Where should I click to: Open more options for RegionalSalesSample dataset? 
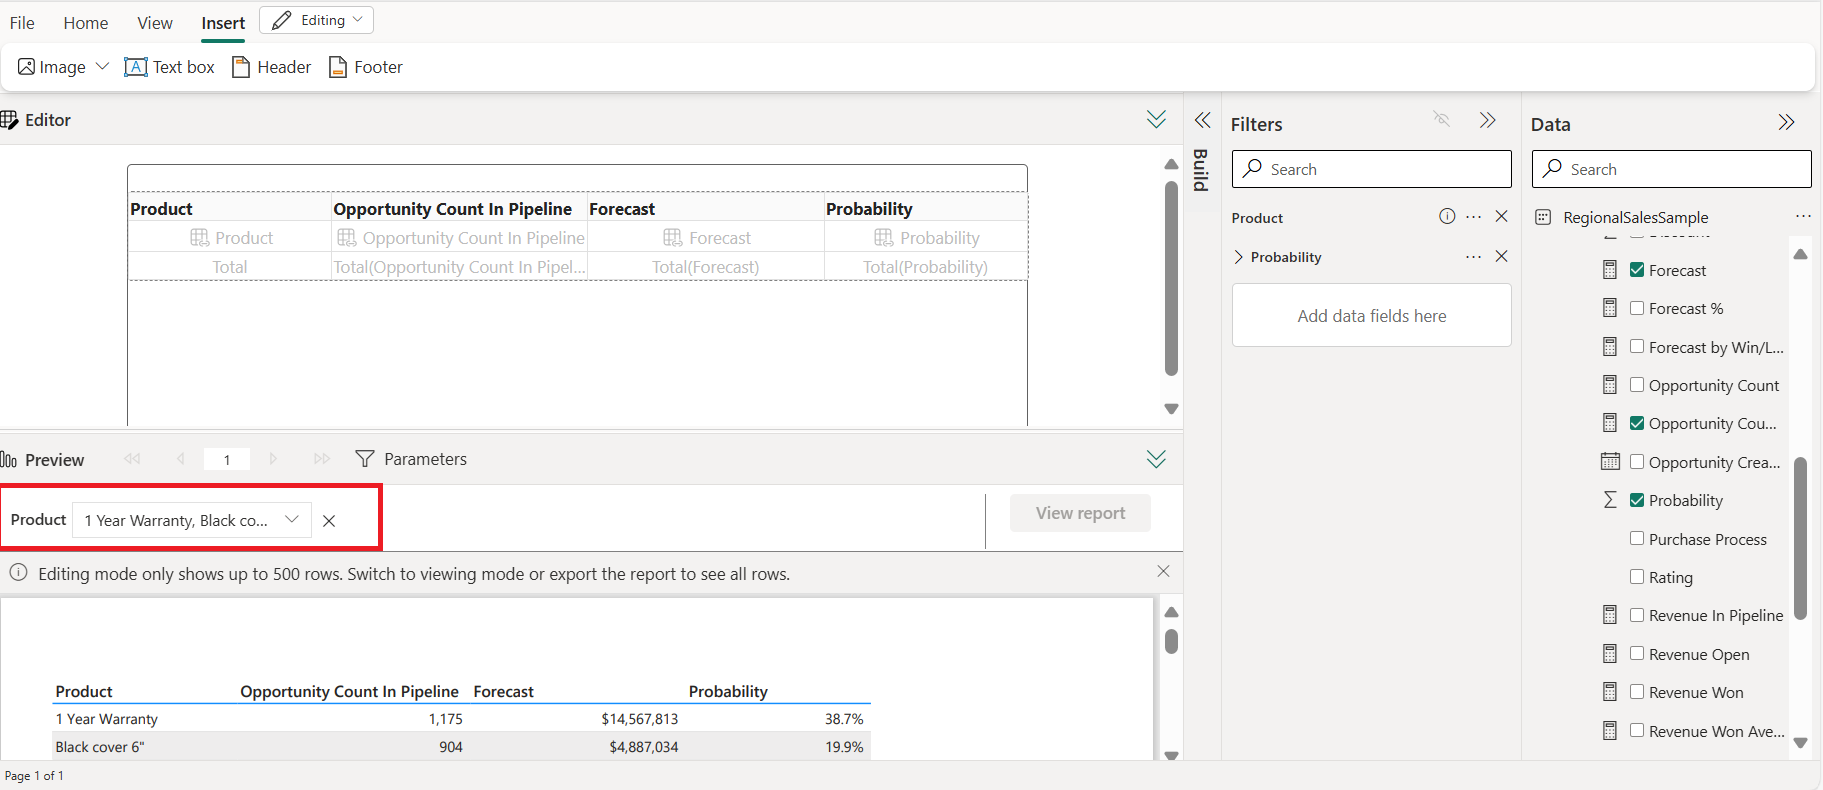[1802, 217]
